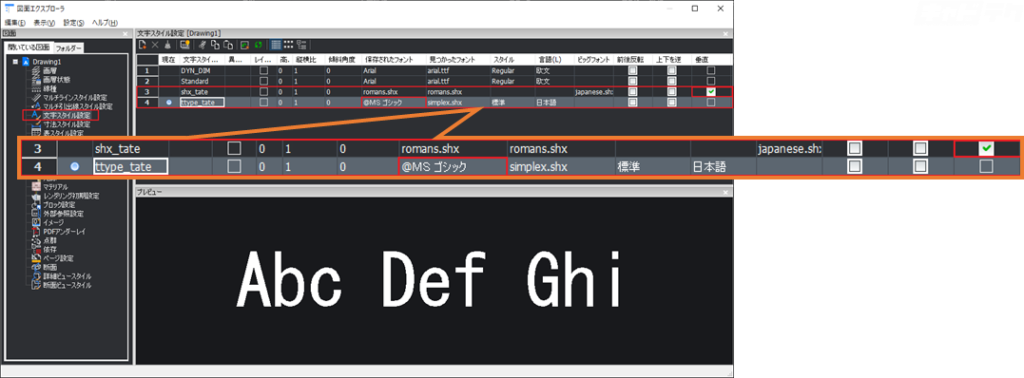Open ページ設定 in the tree

[58, 259]
